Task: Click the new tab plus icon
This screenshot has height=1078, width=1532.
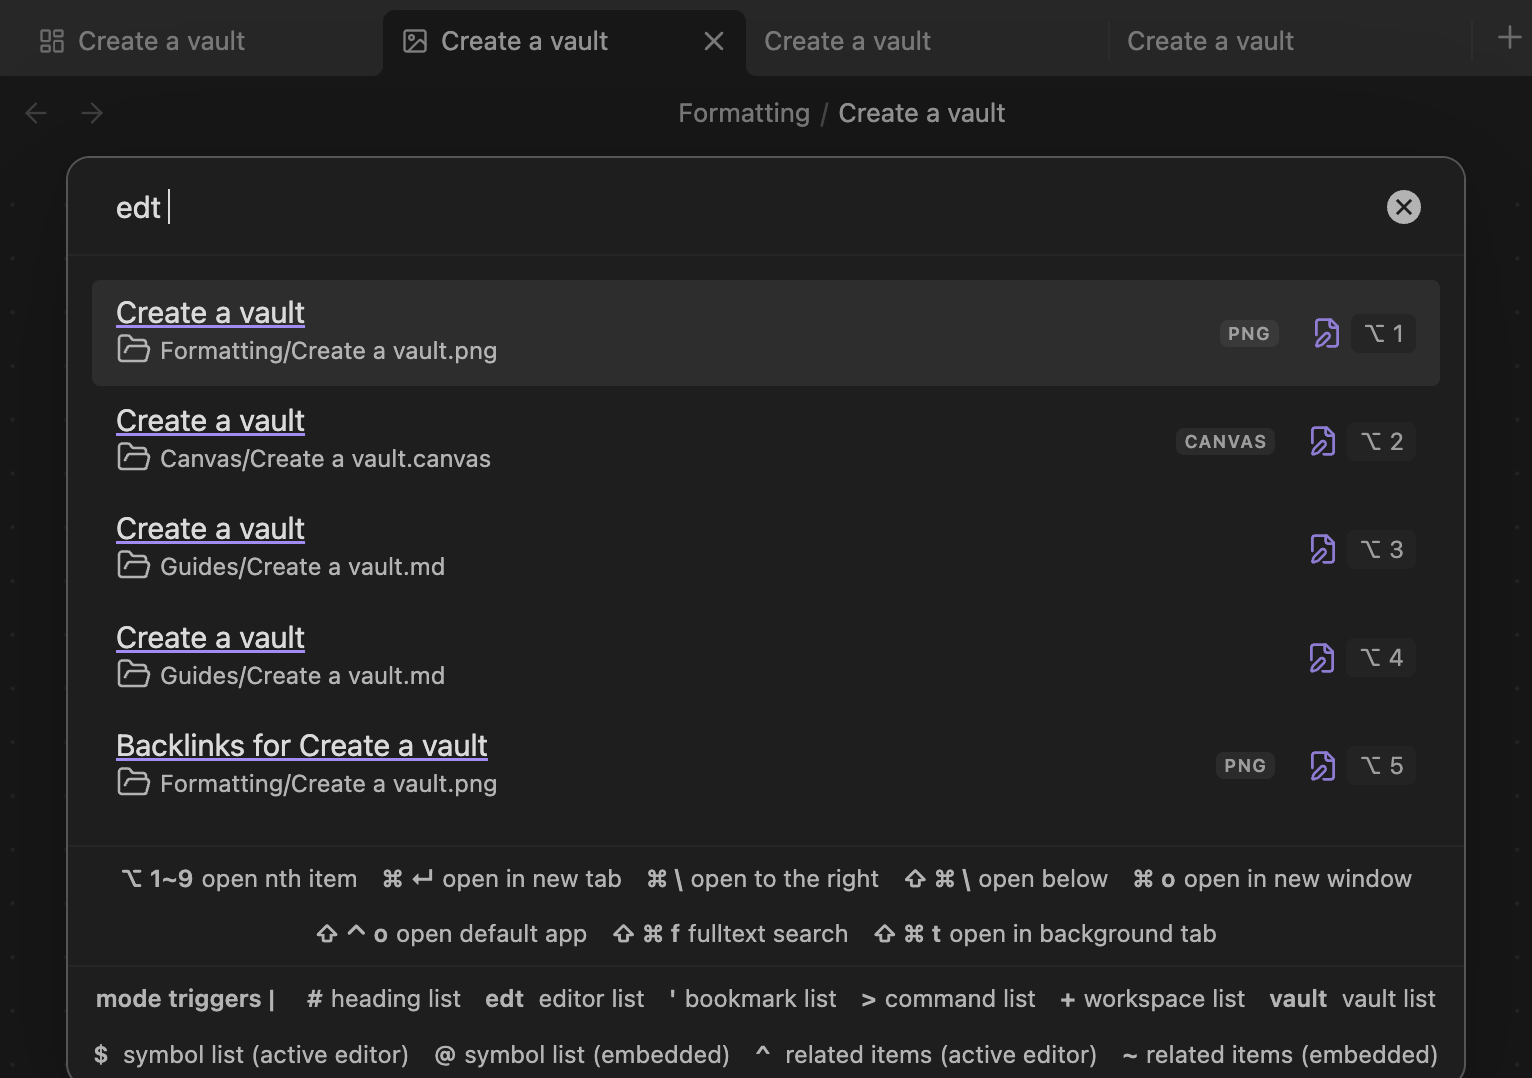Action: pyautogui.click(x=1509, y=38)
